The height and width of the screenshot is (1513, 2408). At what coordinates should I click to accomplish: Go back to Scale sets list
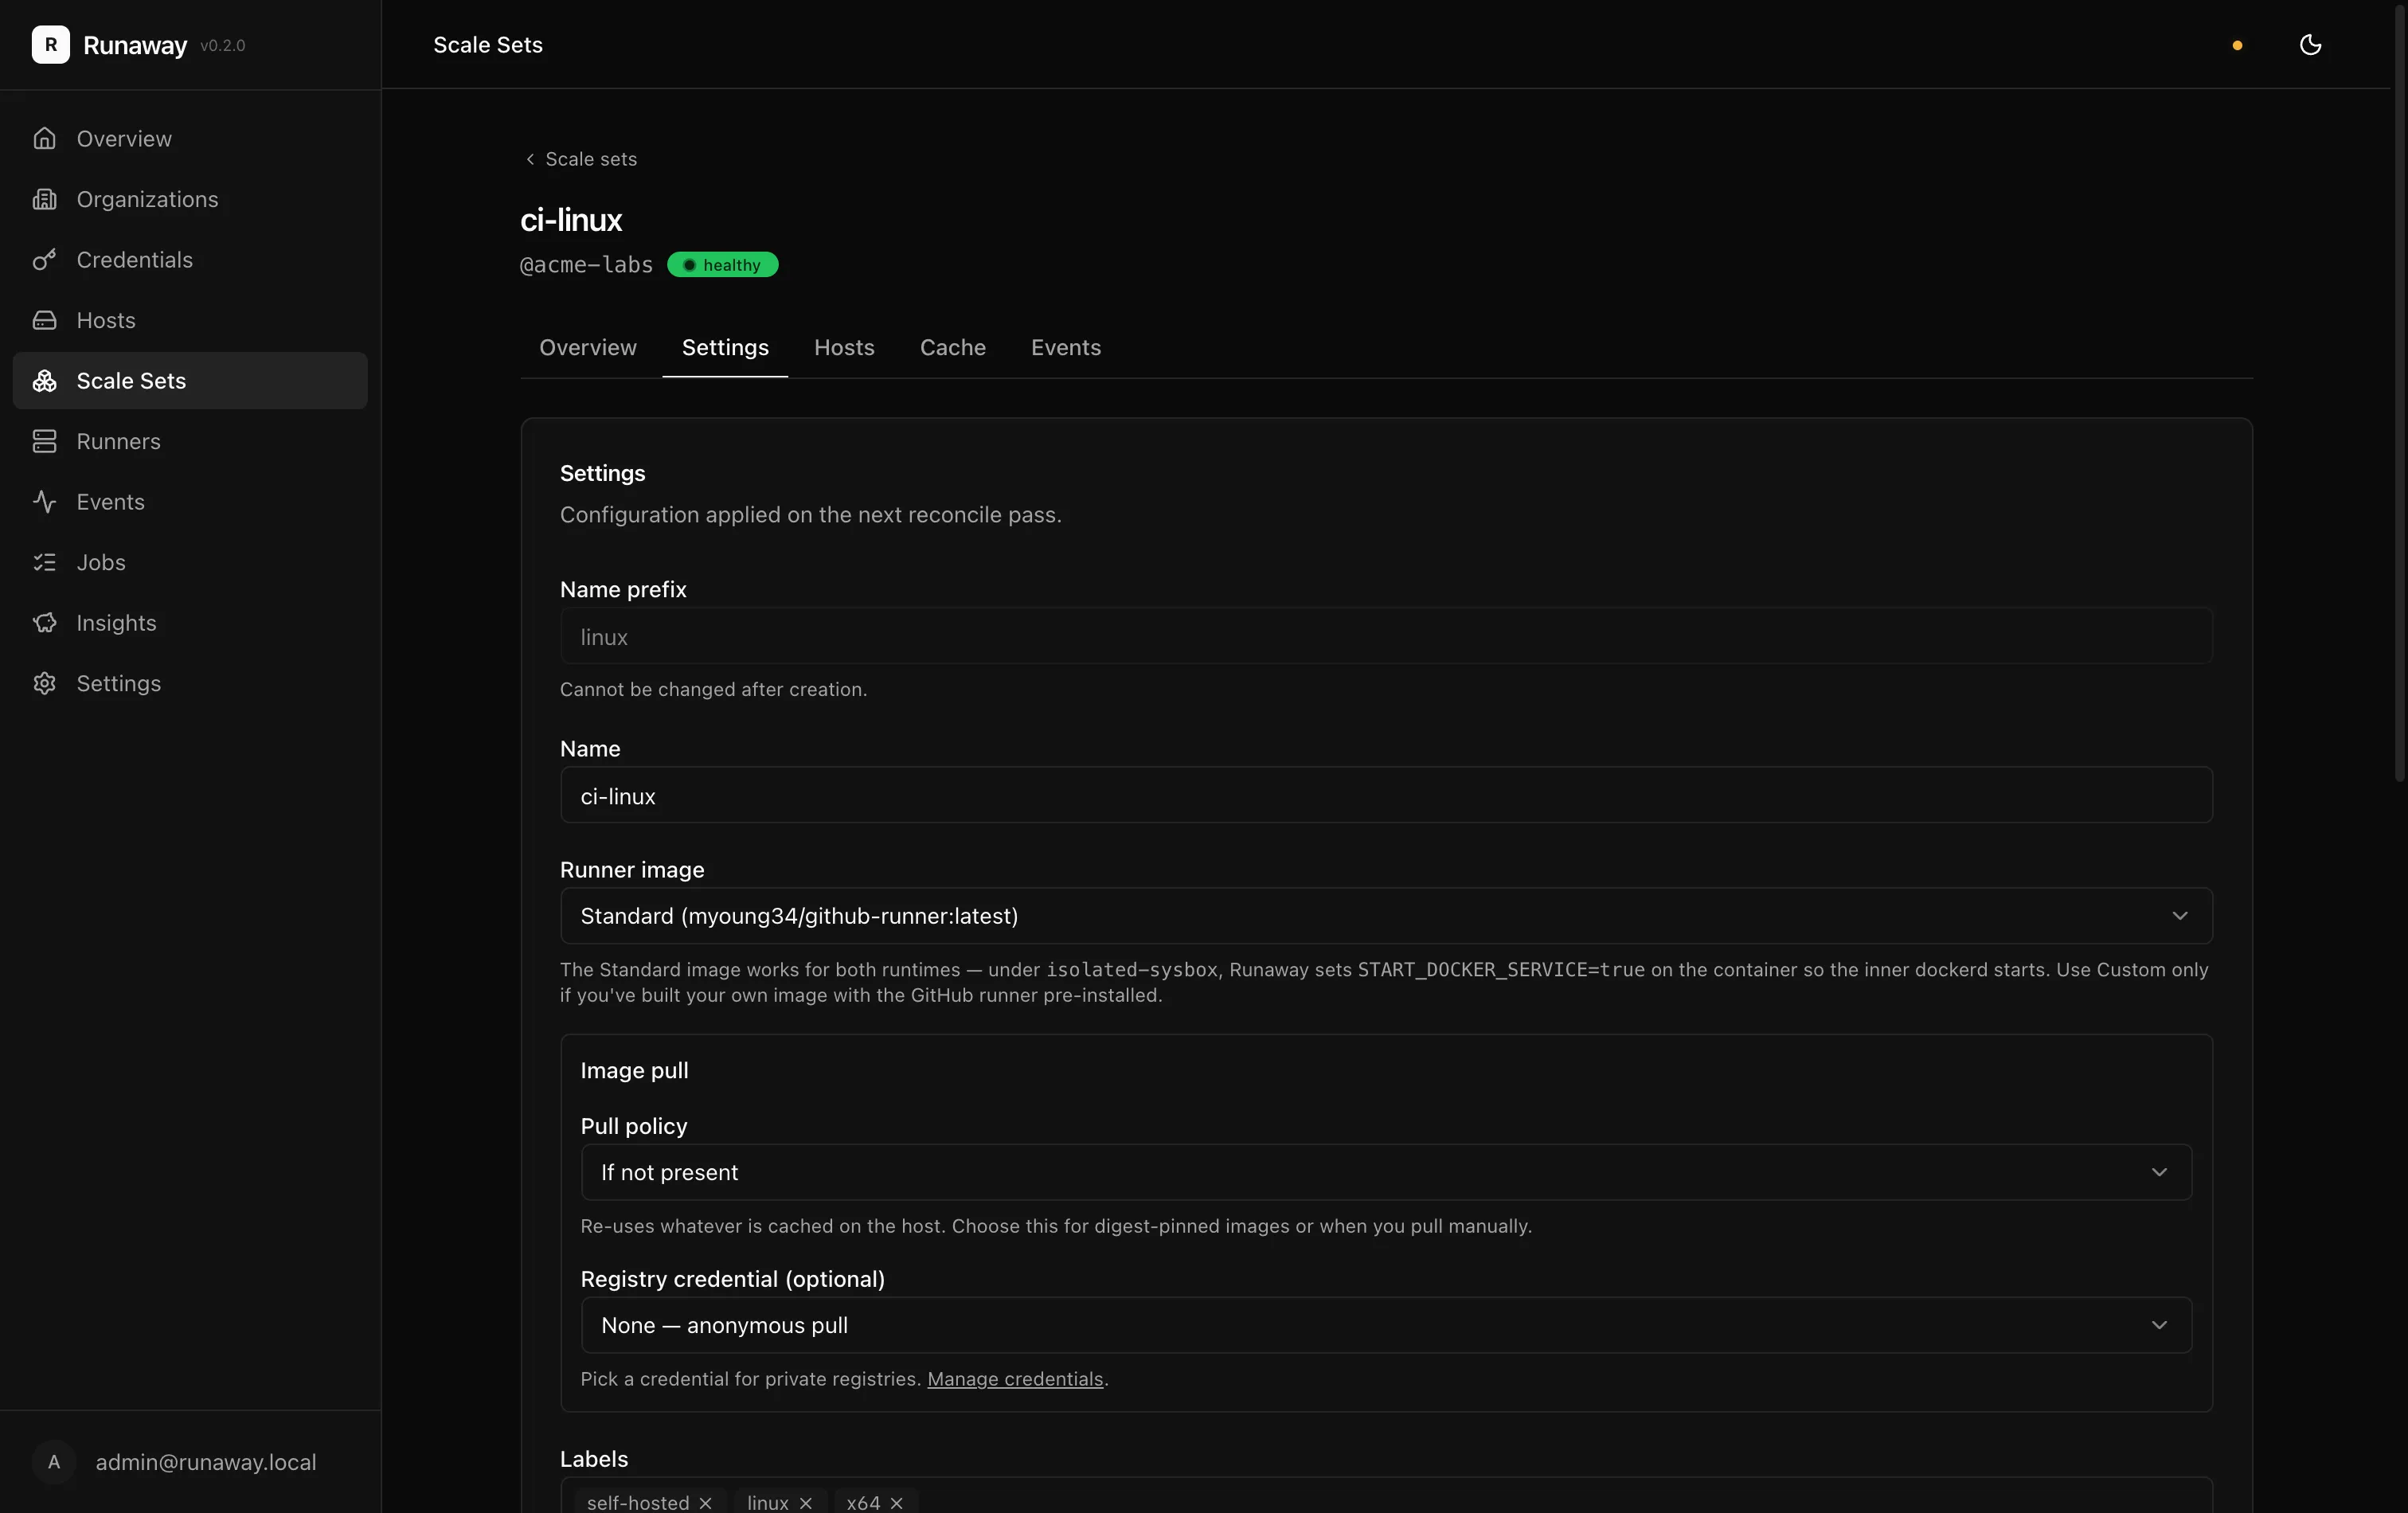[x=581, y=159]
